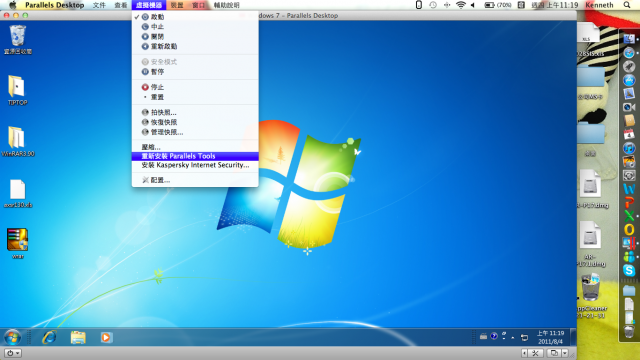Select 重置 menu item

tap(195, 97)
